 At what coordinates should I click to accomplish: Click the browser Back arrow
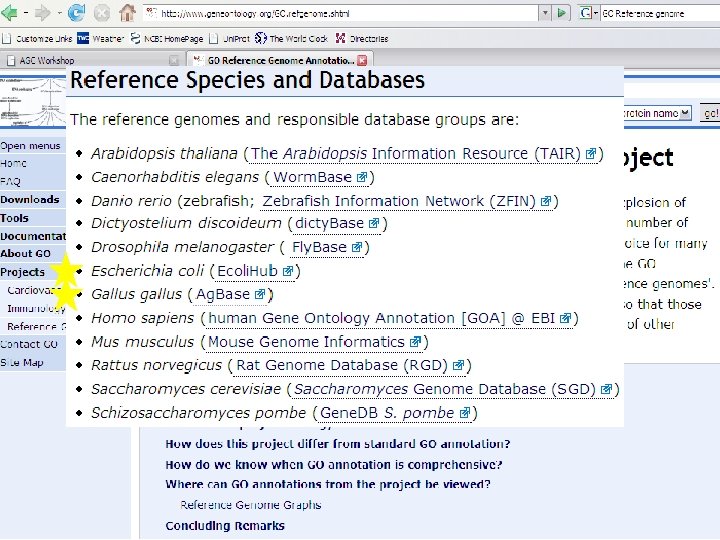tap(9, 13)
